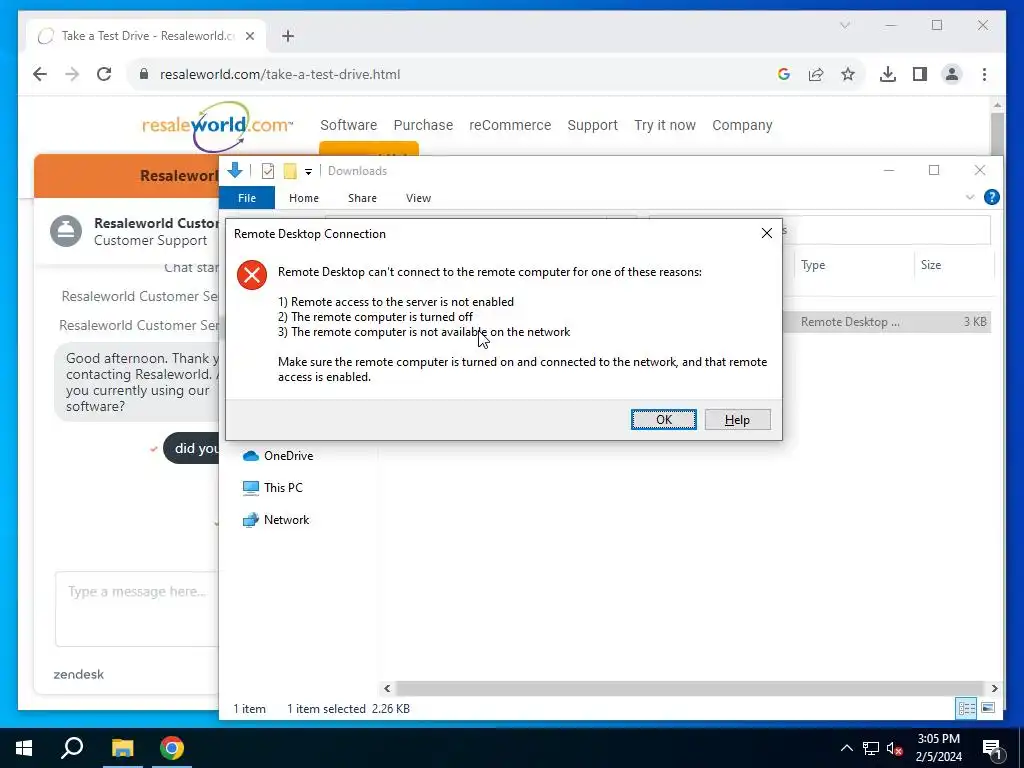Click the site lock icon in address bar
The width and height of the screenshot is (1024, 768).
[144, 74]
